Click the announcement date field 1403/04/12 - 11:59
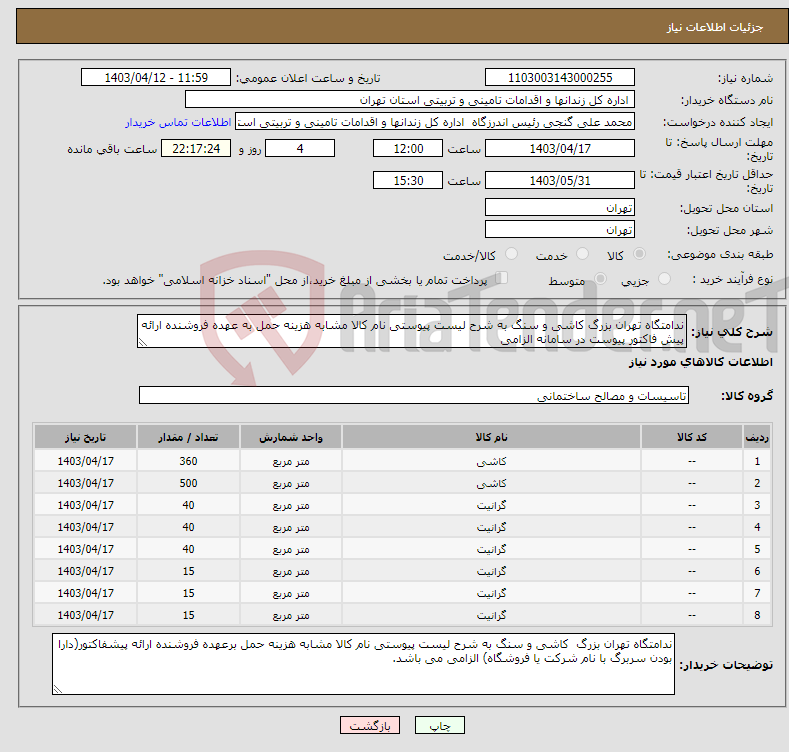 click(155, 78)
